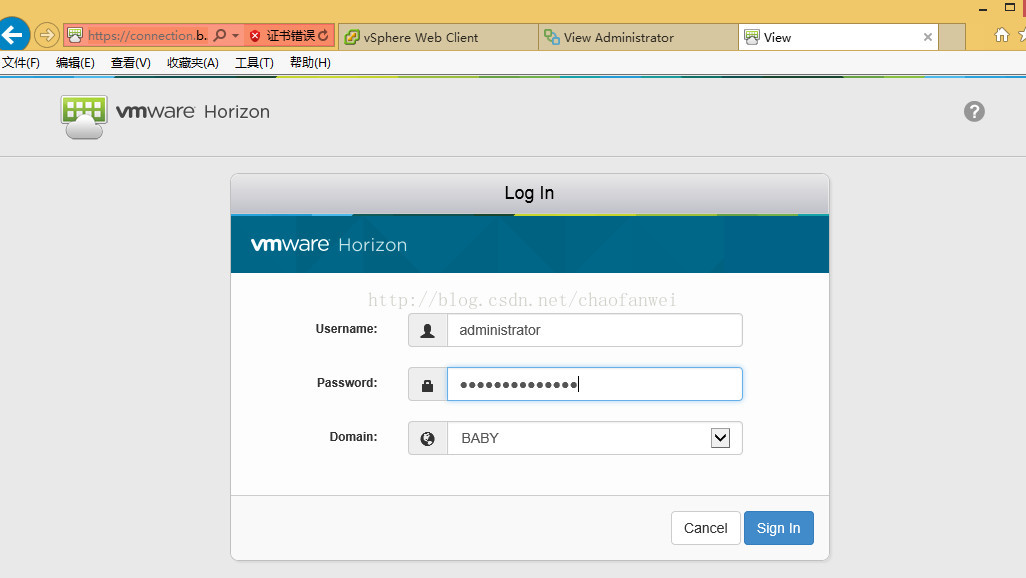Click the vmware Horizon header text beside logo
The height and width of the screenshot is (578, 1026).
coord(192,112)
